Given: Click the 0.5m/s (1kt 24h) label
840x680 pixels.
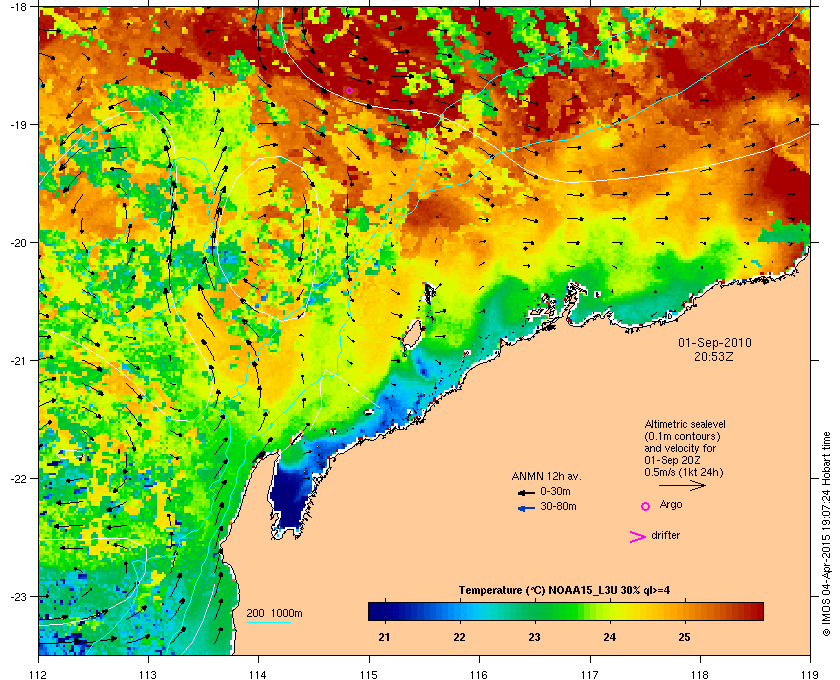Looking at the screenshot, I should click(684, 473).
